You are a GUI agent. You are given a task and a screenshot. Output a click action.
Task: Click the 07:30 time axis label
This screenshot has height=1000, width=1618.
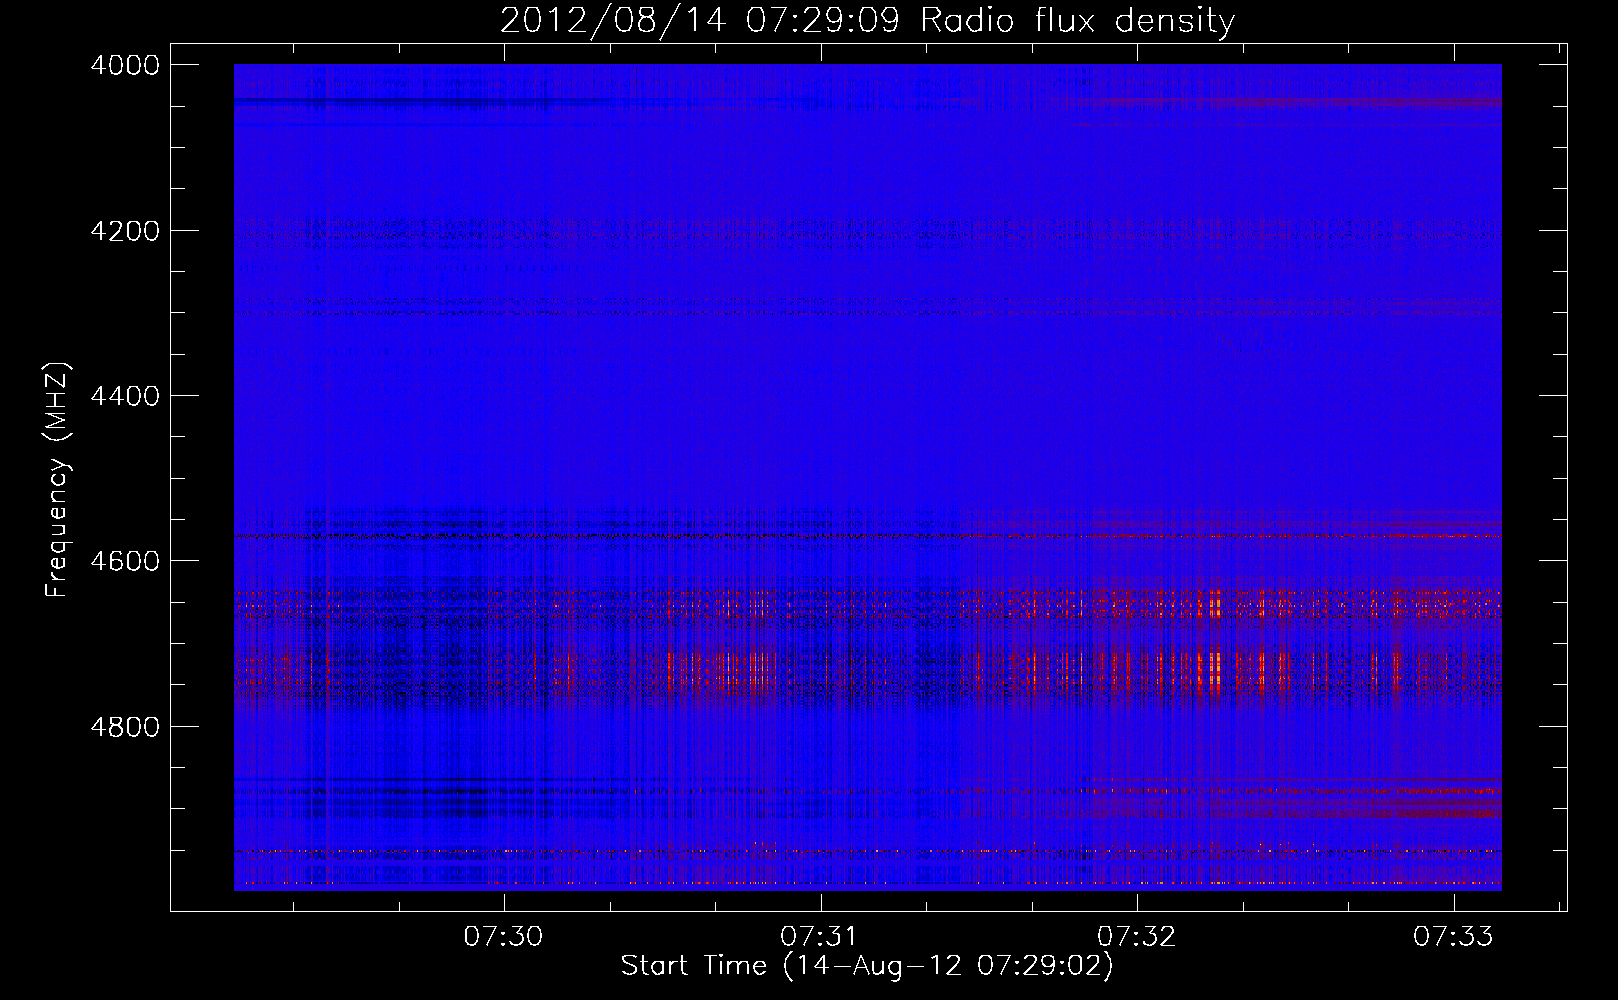[x=503, y=936]
